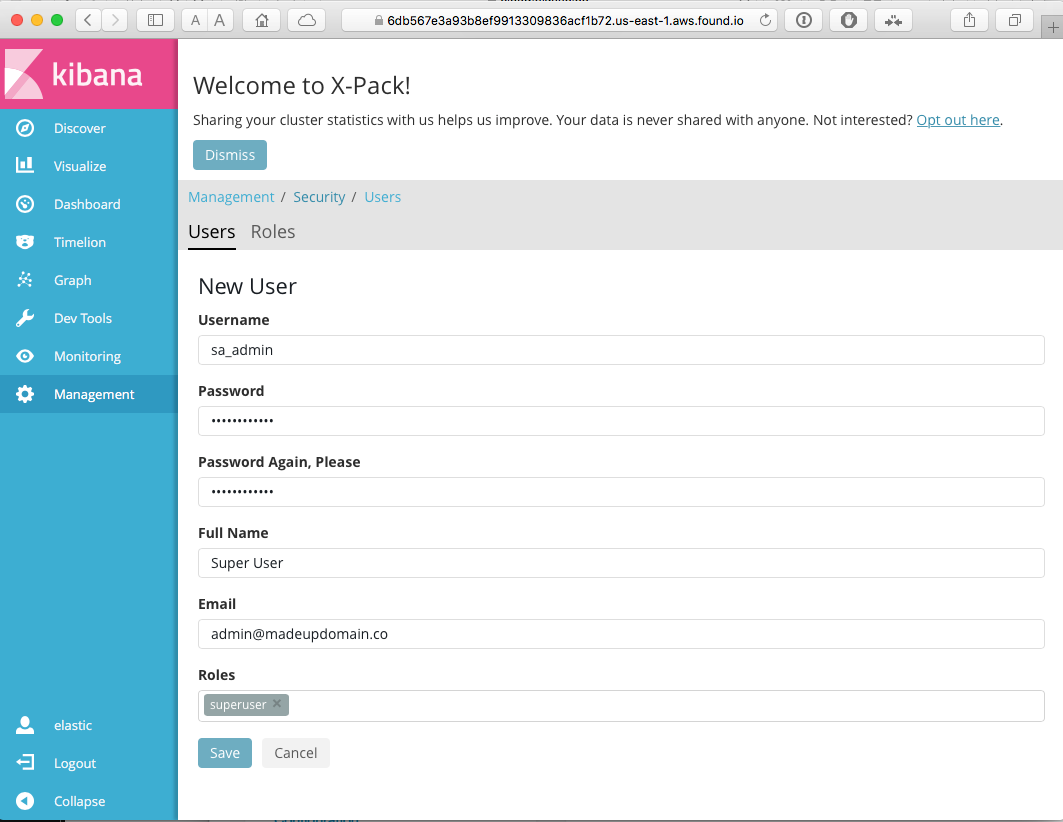1063x822 pixels.
Task: Go to Management breadcrumb
Action: [x=231, y=197]
